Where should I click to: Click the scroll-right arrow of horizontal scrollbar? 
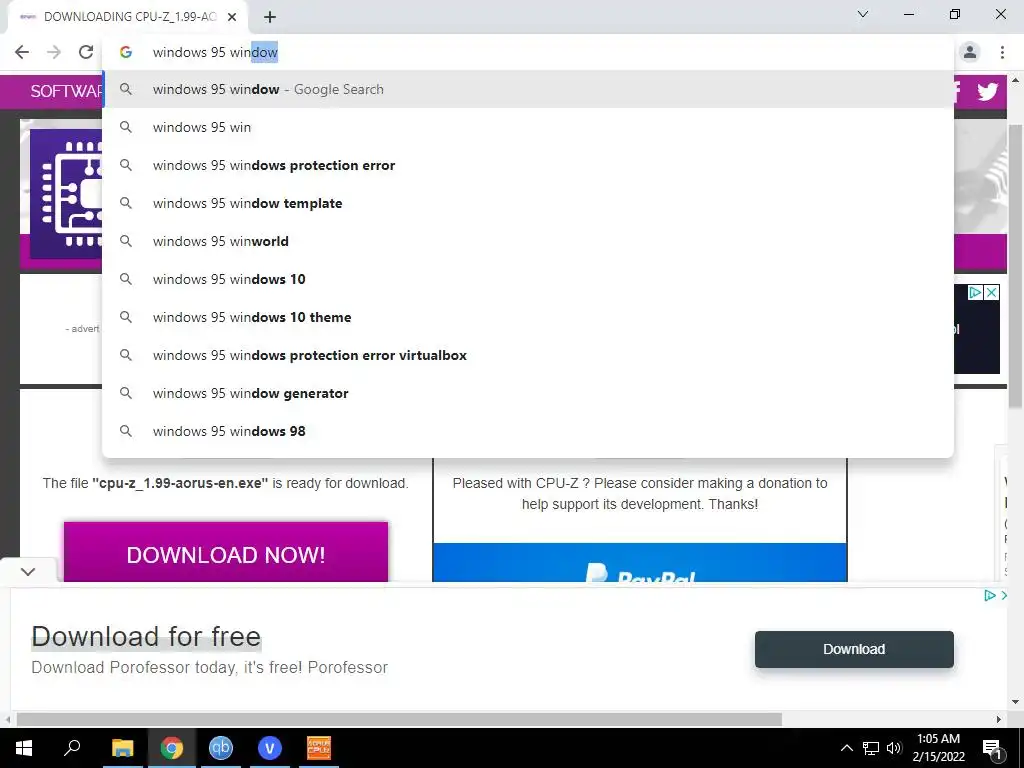tap(999, 719)
